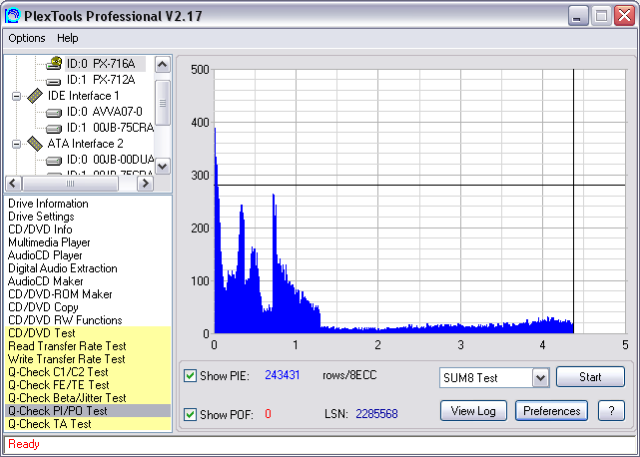This screenshot has height=457, width=640.
Task: Click the device tree horizontal scrollbar thumb
Action: 70,184
